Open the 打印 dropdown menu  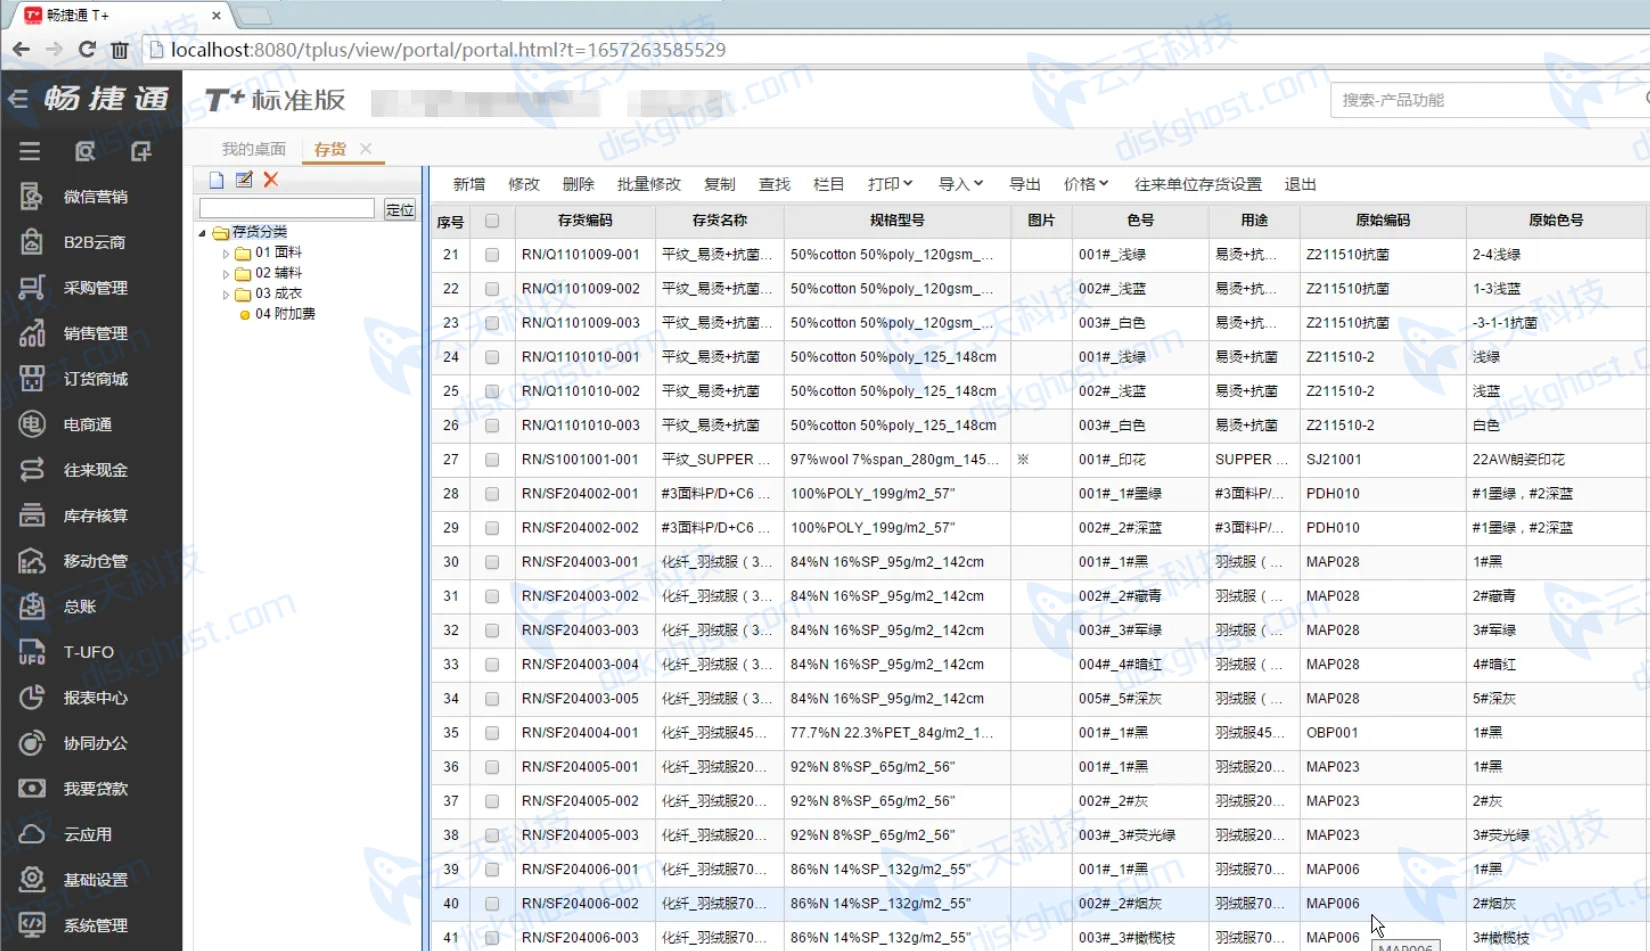tap(890, 184)
